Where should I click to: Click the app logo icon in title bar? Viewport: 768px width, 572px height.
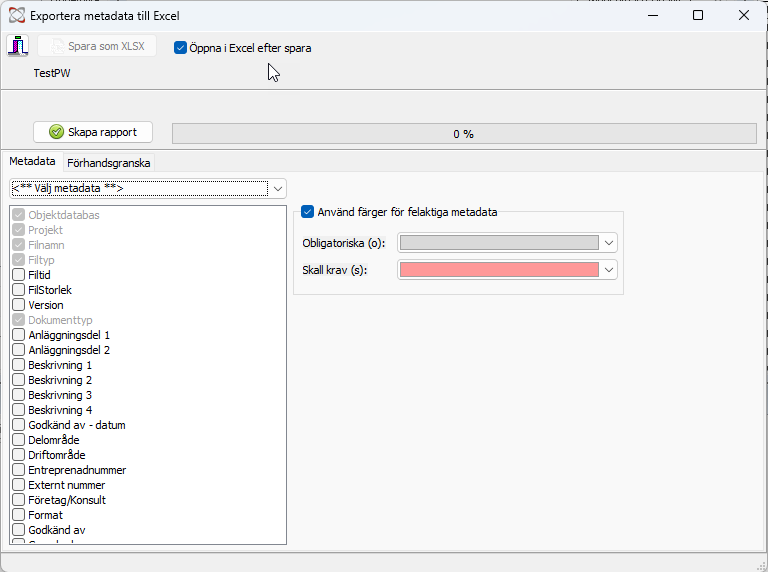coord(17,16)
